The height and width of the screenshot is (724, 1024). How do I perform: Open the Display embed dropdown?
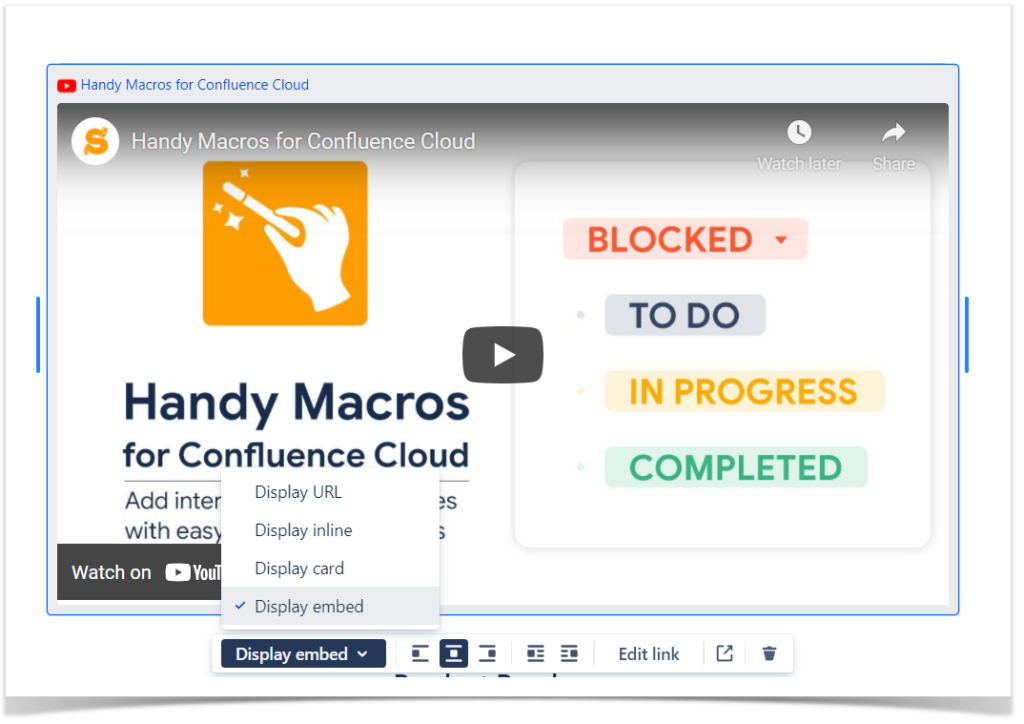pyautogui.click(x=302, y=653)
